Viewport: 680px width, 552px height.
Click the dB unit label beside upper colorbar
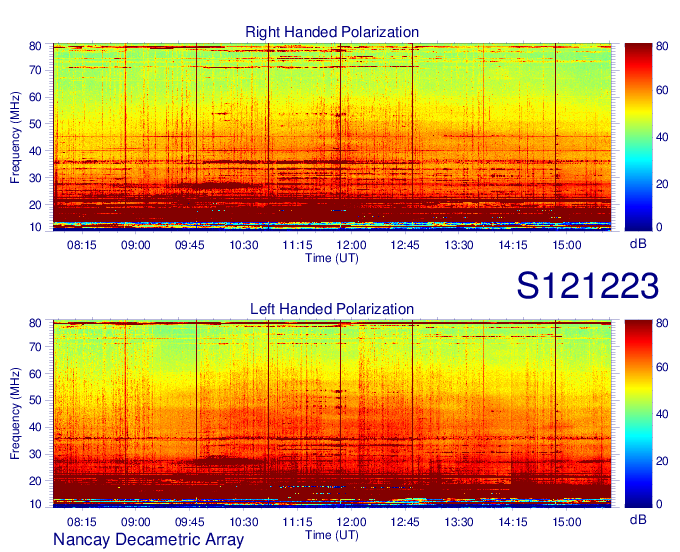[638, 244]
